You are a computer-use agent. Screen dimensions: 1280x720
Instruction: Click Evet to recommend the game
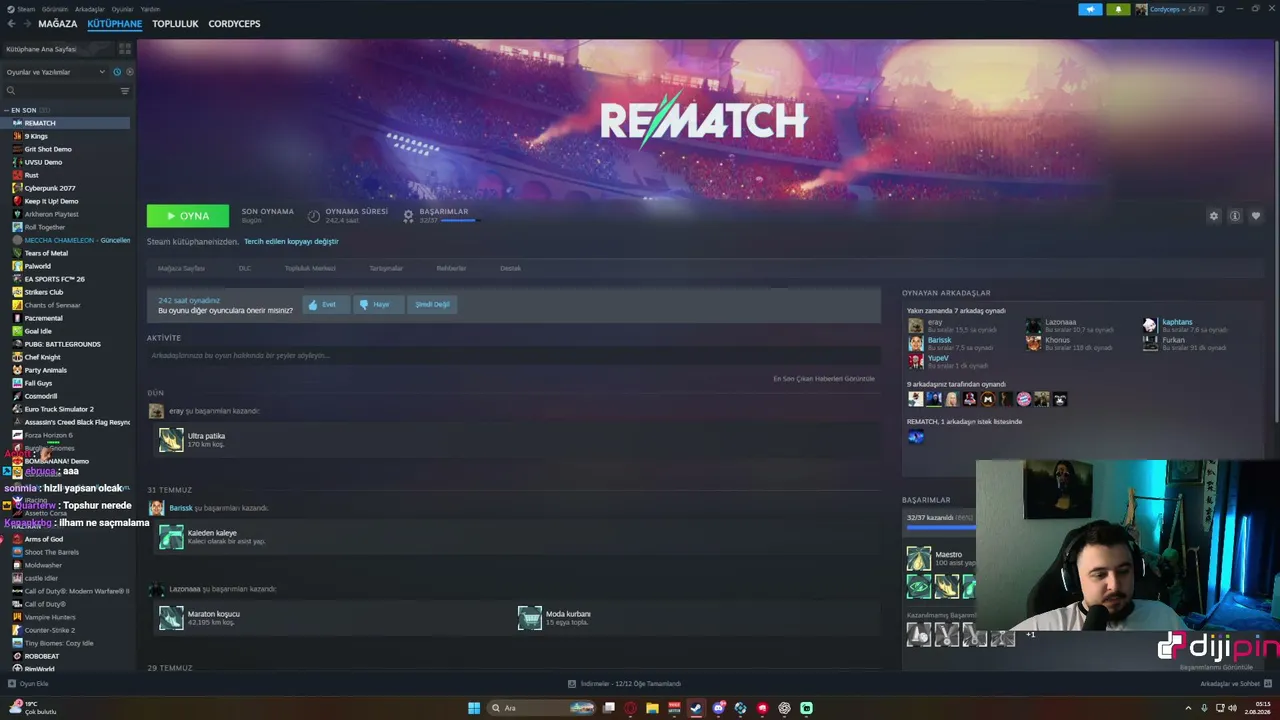326,304
